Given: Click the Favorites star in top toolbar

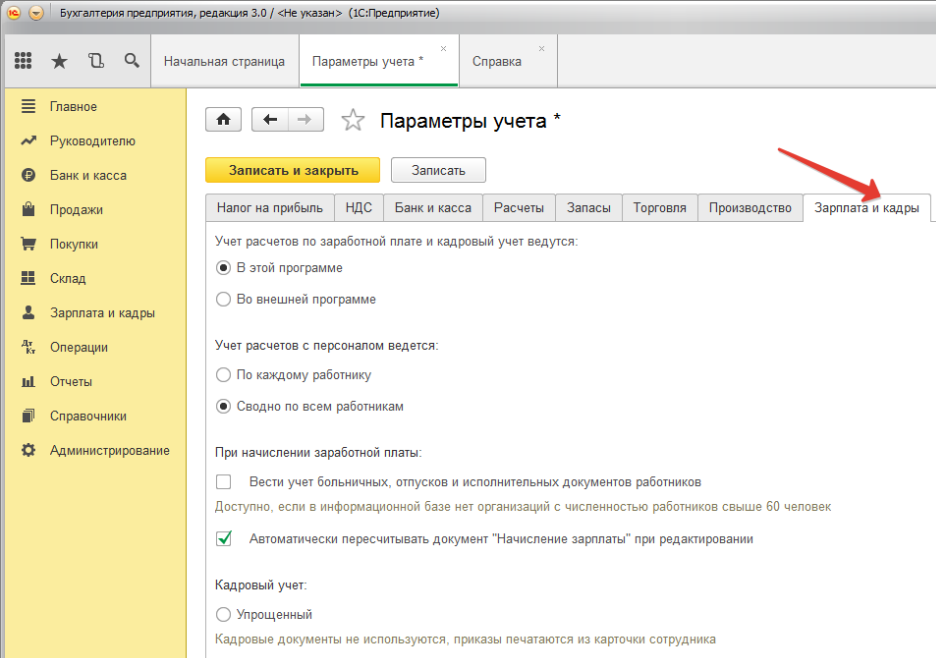Looking at the screenshot, I should click(x=59, y=61).
